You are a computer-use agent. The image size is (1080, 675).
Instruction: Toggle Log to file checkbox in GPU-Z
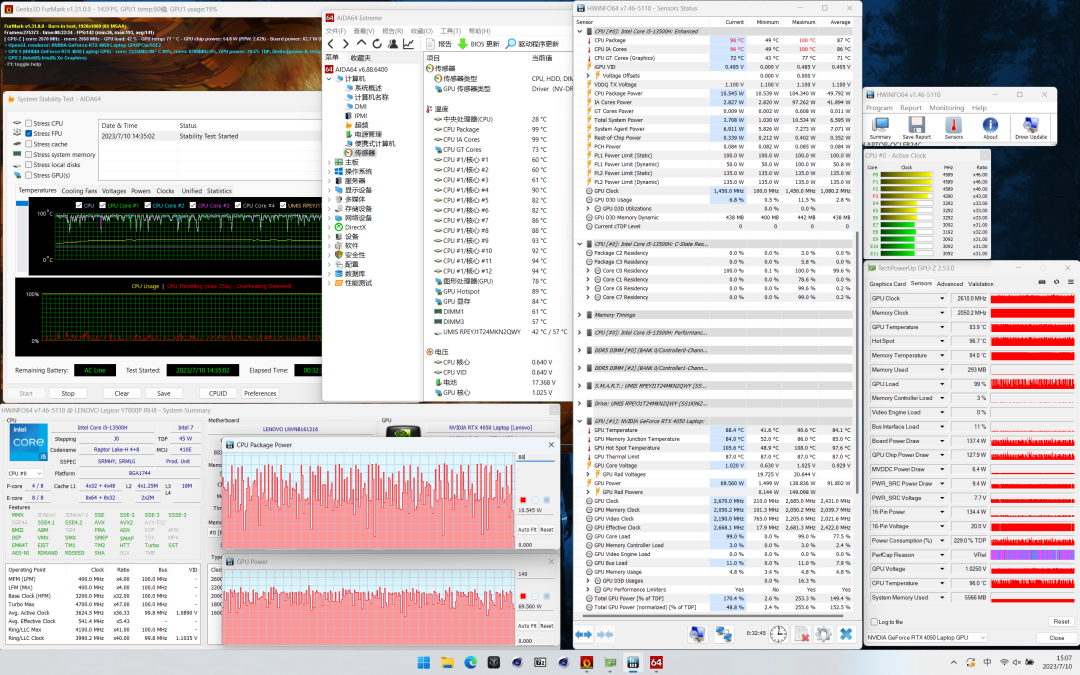point(873,621)
